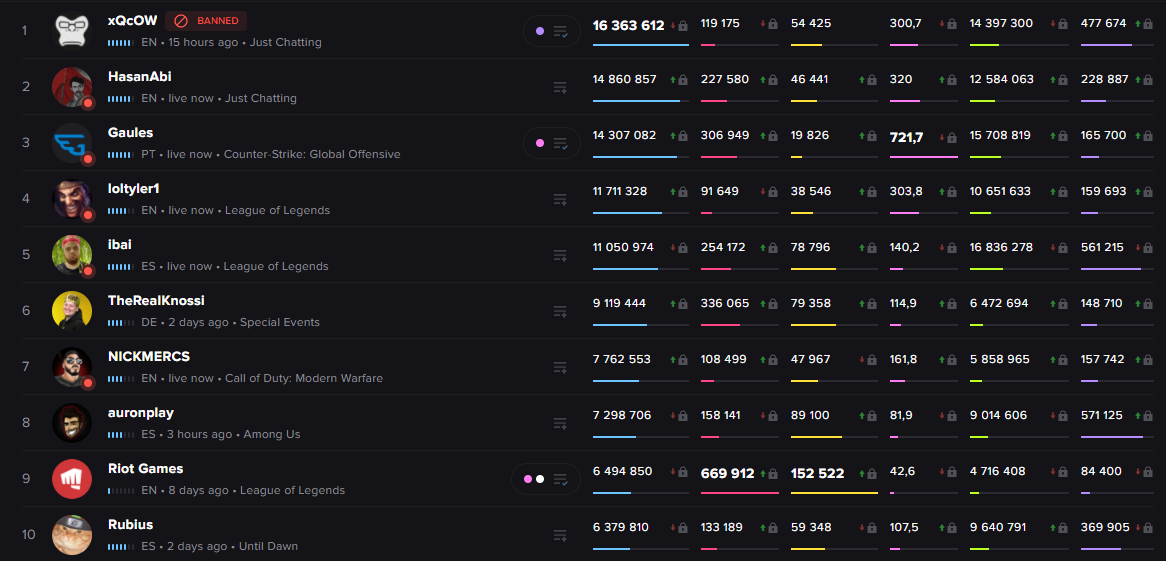Image resolution: width=1166 pixels, height=561 pixels.
Task: Click the compare list icon in xQcOW's row
Action: (561, 31)
